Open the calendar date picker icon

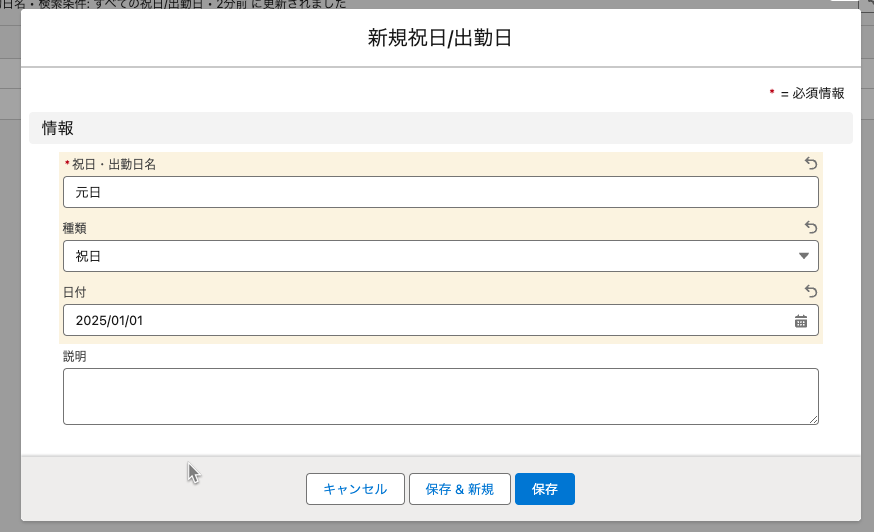[800, 321]
